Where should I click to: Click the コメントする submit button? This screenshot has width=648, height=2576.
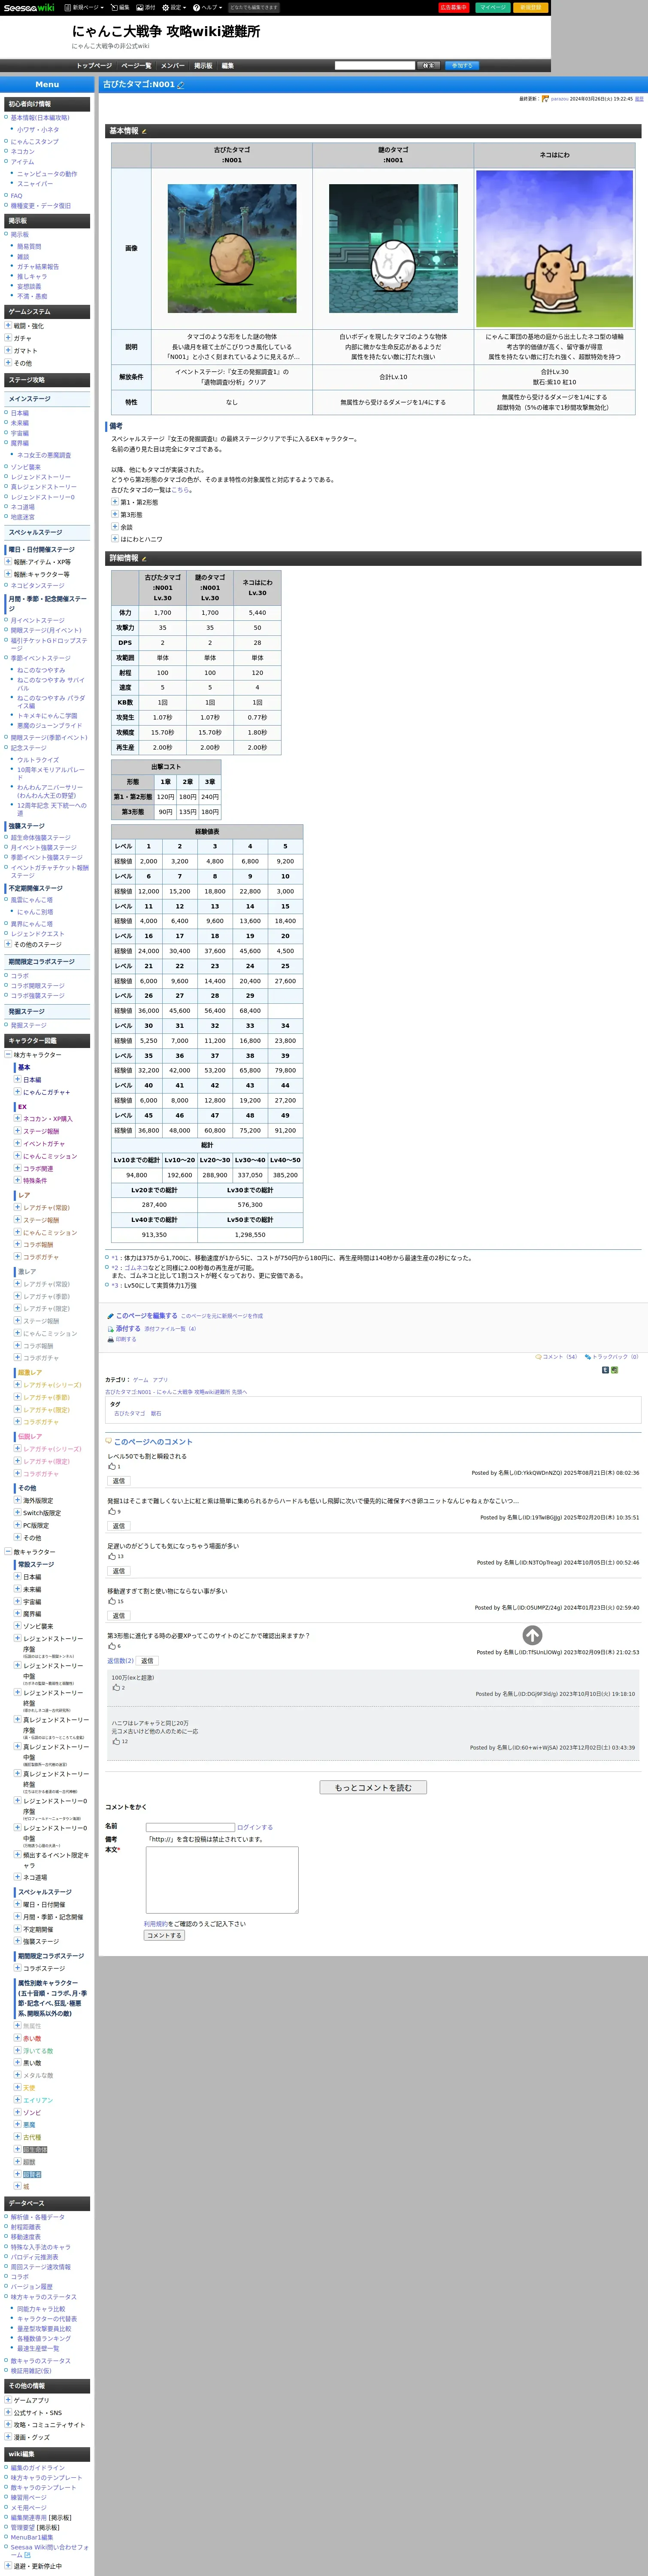[x=164, y=1935]
